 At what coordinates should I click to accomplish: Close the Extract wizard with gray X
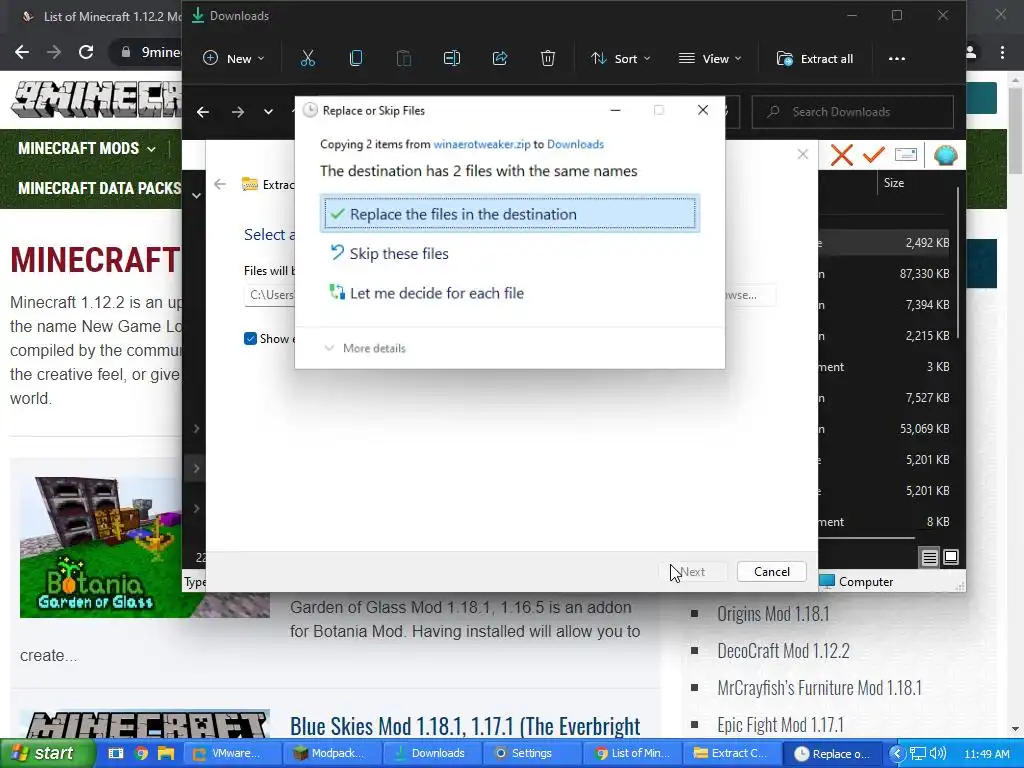coord(803,154)
